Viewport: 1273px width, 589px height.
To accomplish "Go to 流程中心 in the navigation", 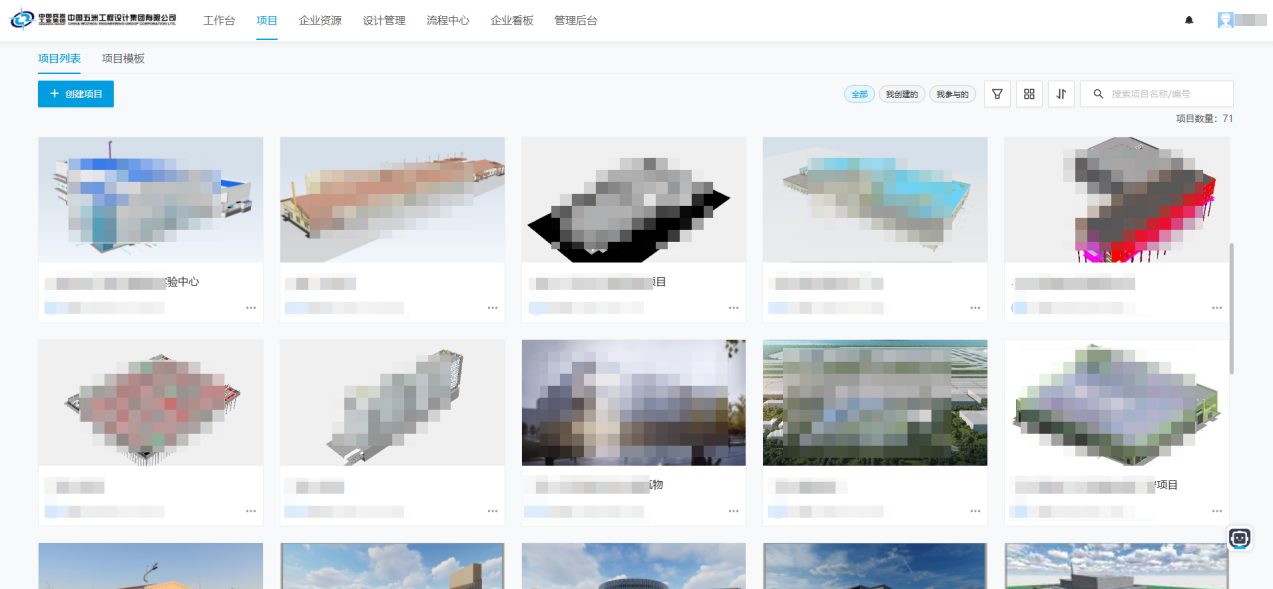I will (447, 20).
